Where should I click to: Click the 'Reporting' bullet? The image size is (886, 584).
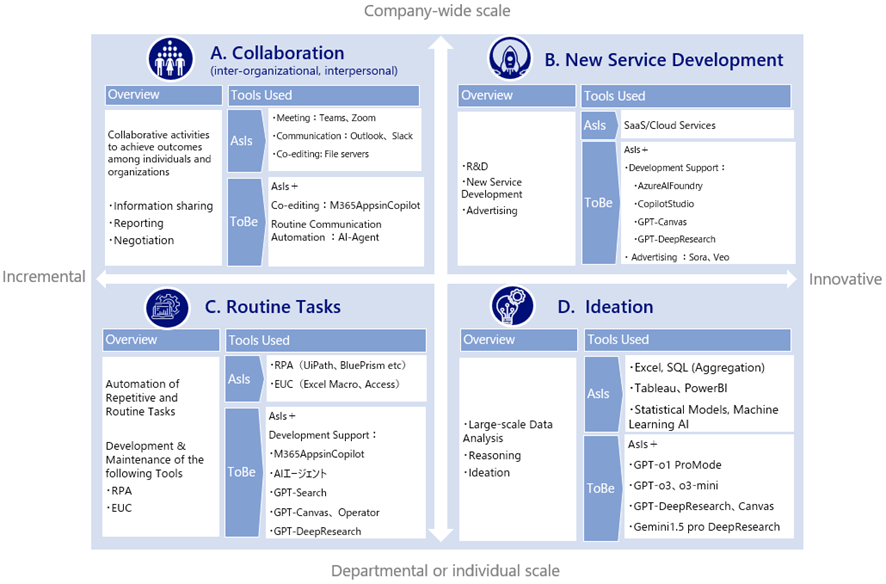tap(136, 223)
